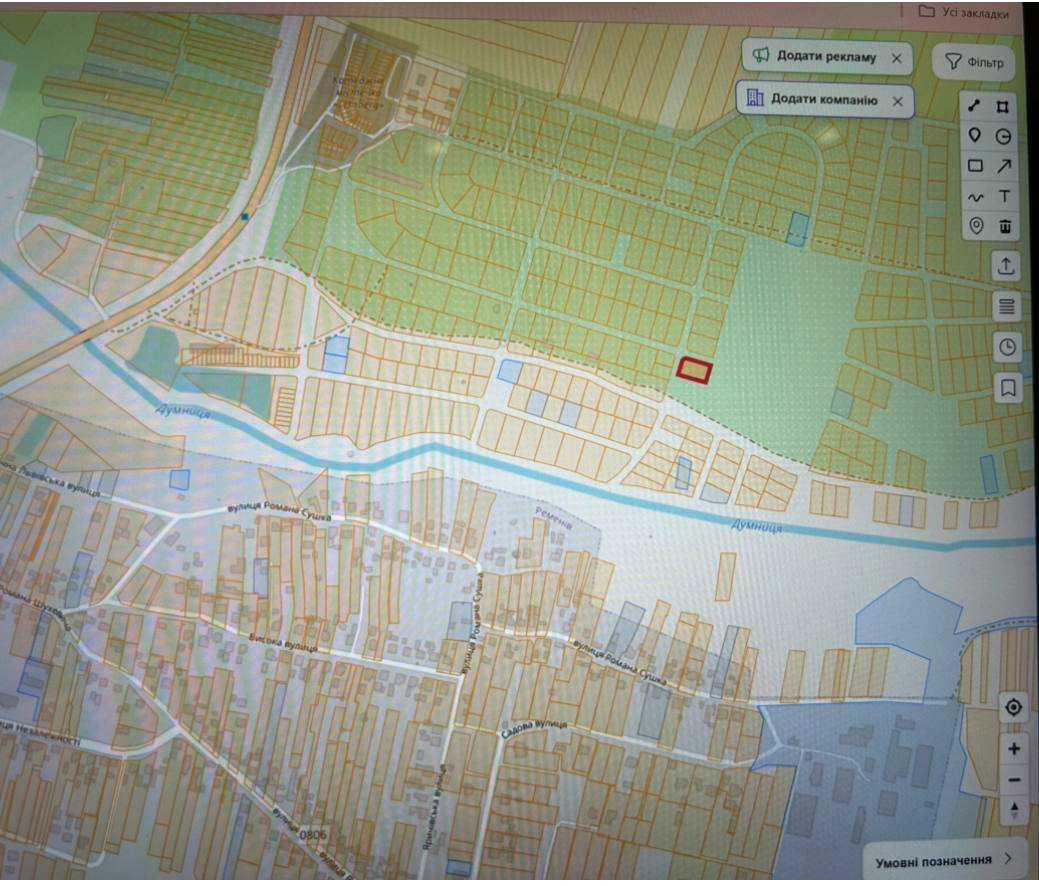The height and width of the screenshot is (886, 1039).
Task: Pick the rectangle drawing tool
Action: pyautogui.click(x=975, y=166)
